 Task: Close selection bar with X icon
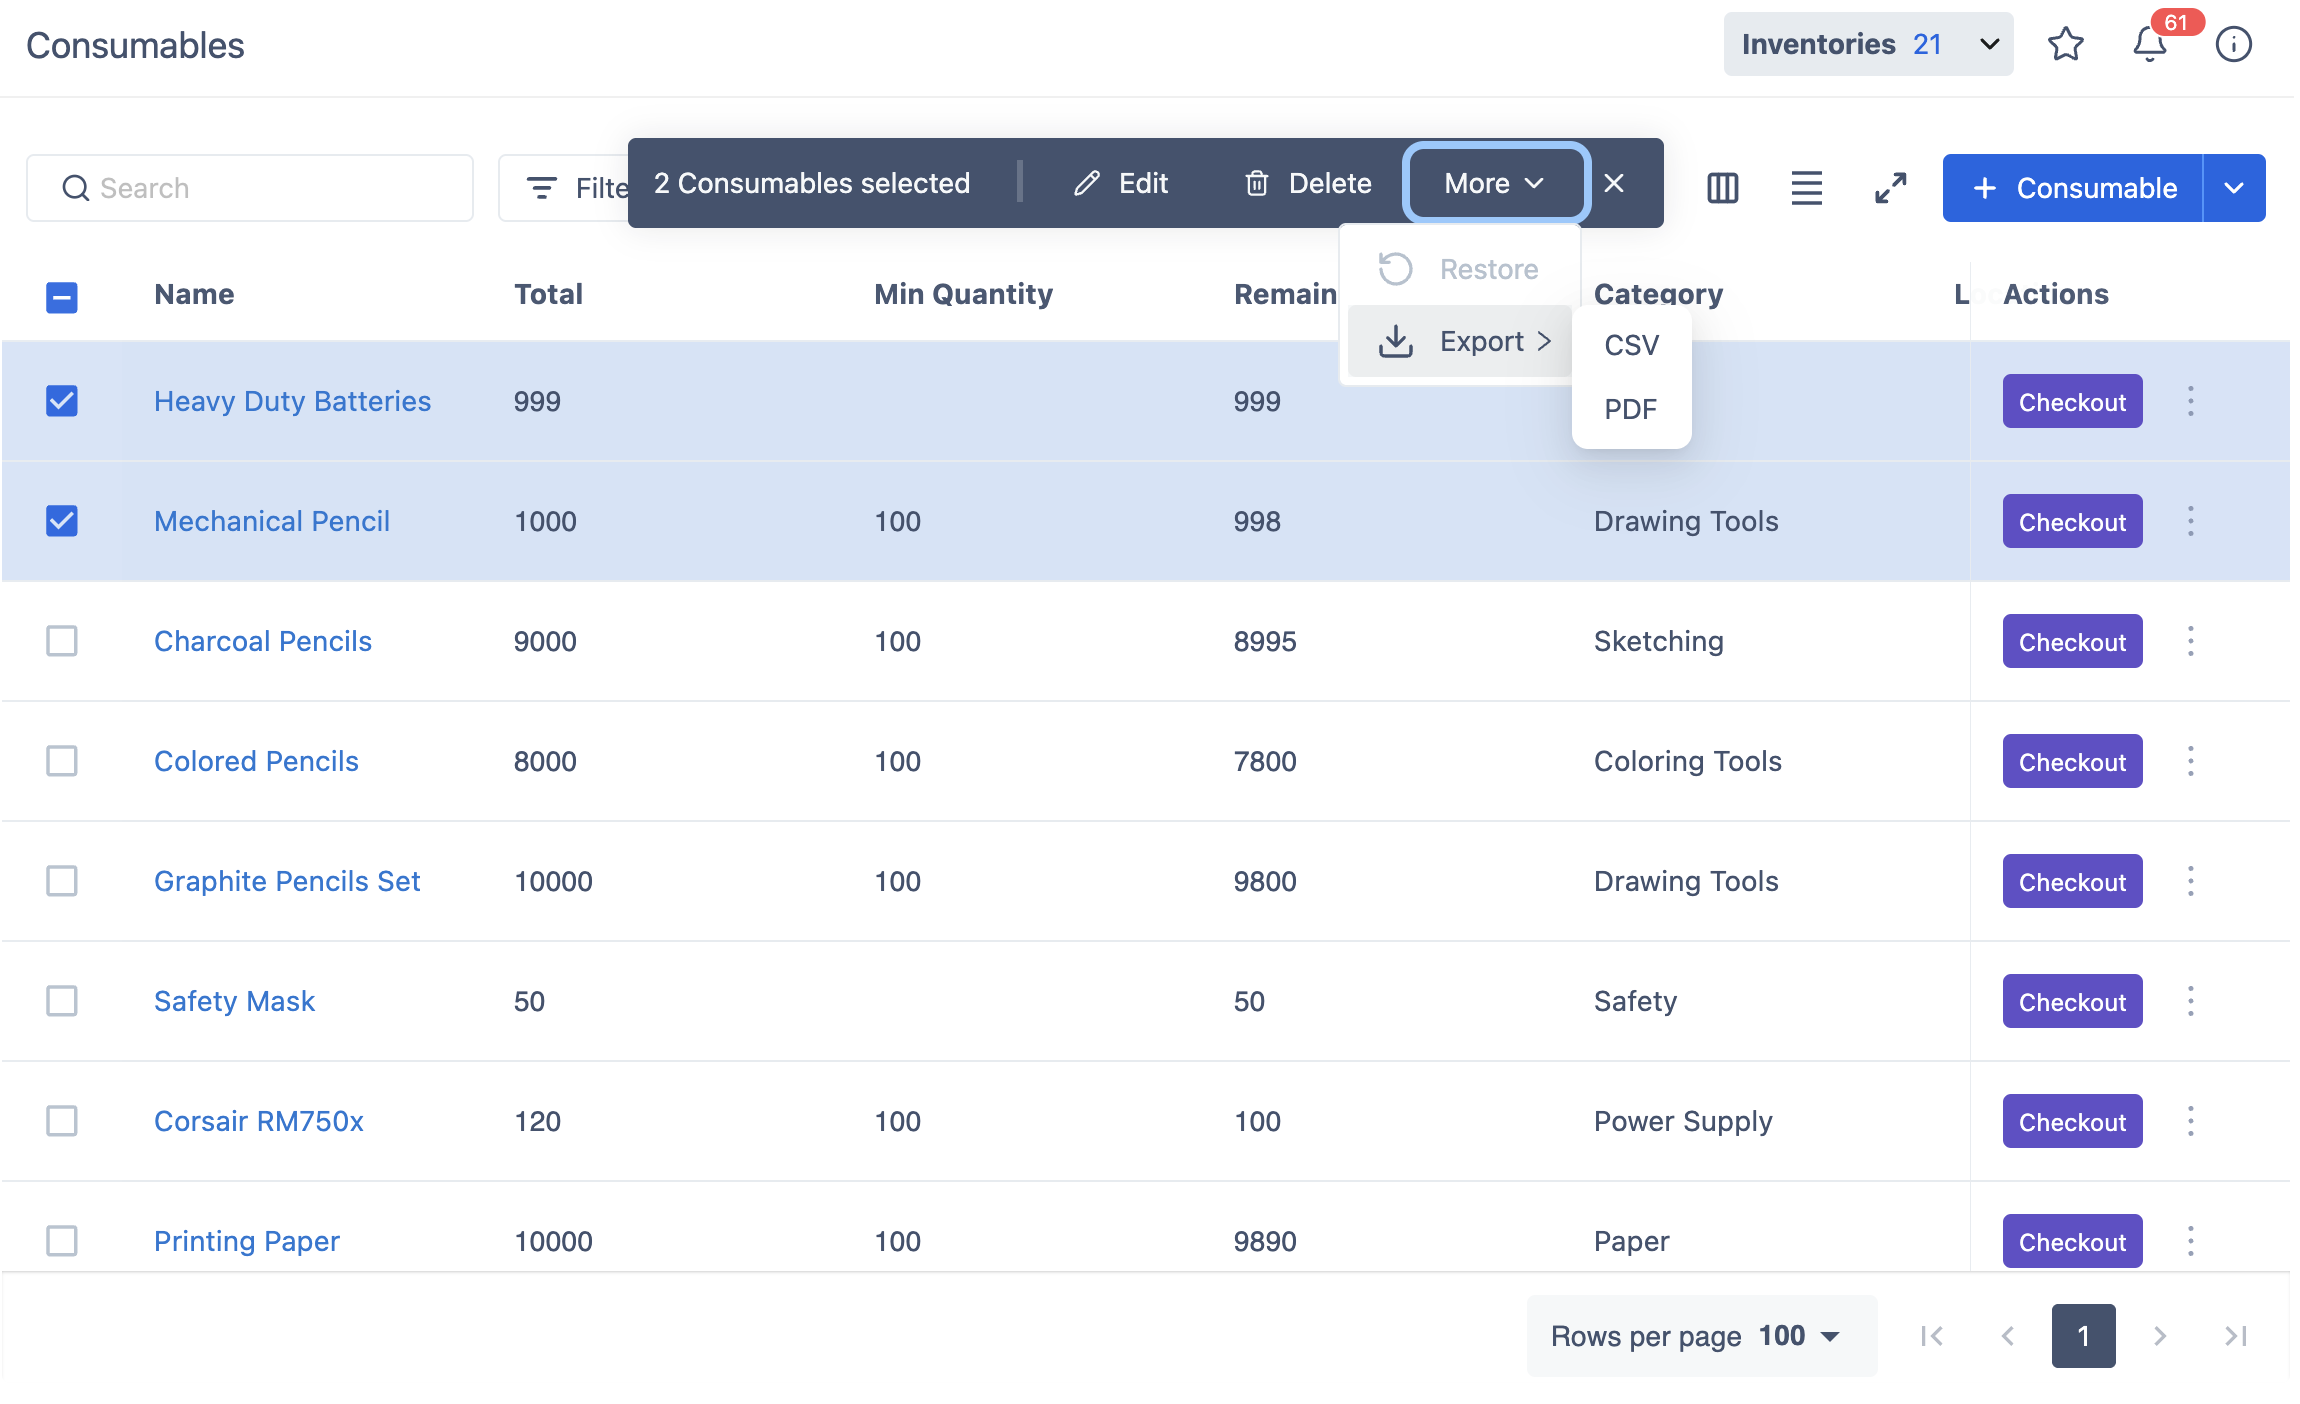pos(1614,183)
